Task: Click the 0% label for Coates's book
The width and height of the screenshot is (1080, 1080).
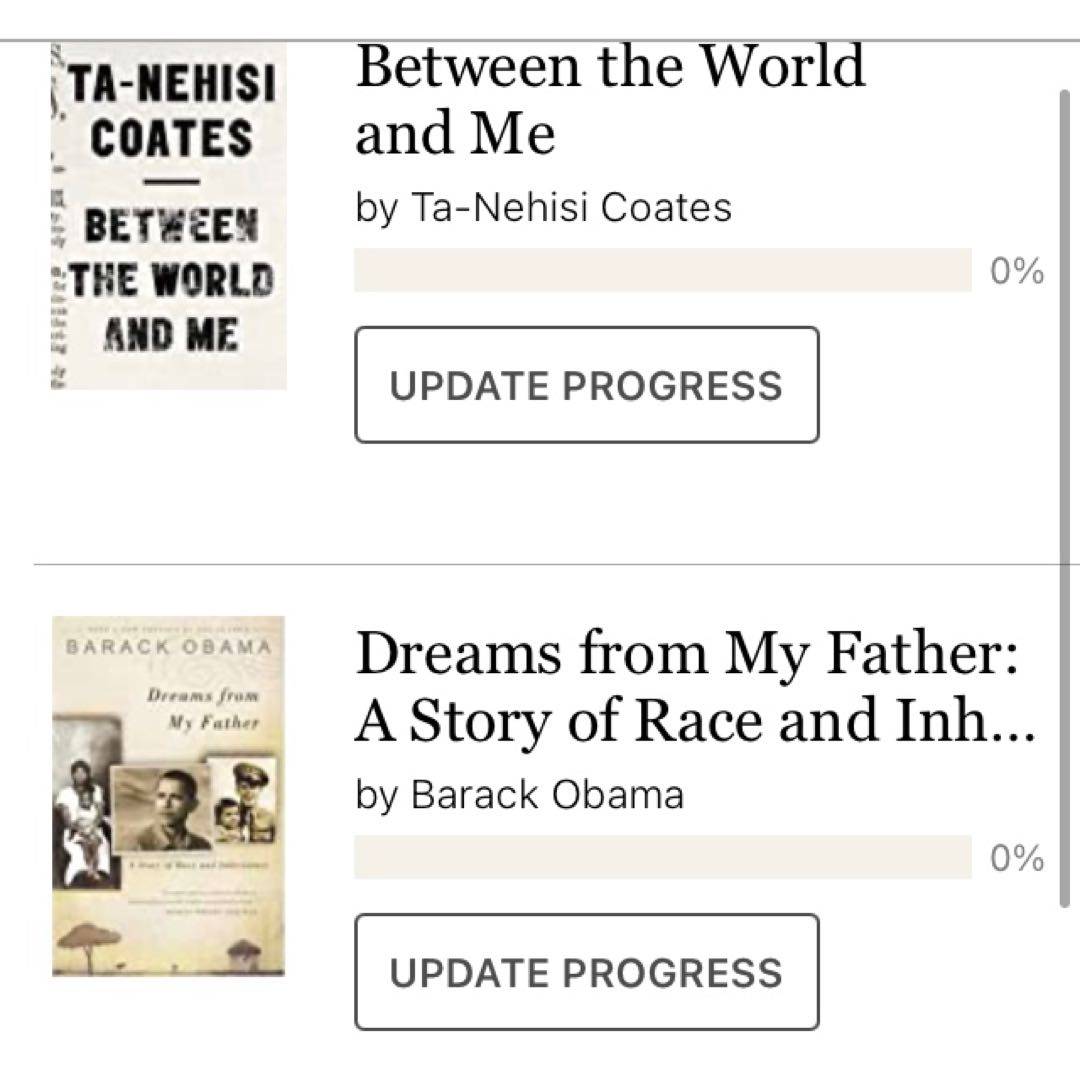Action: (1016, 271)
